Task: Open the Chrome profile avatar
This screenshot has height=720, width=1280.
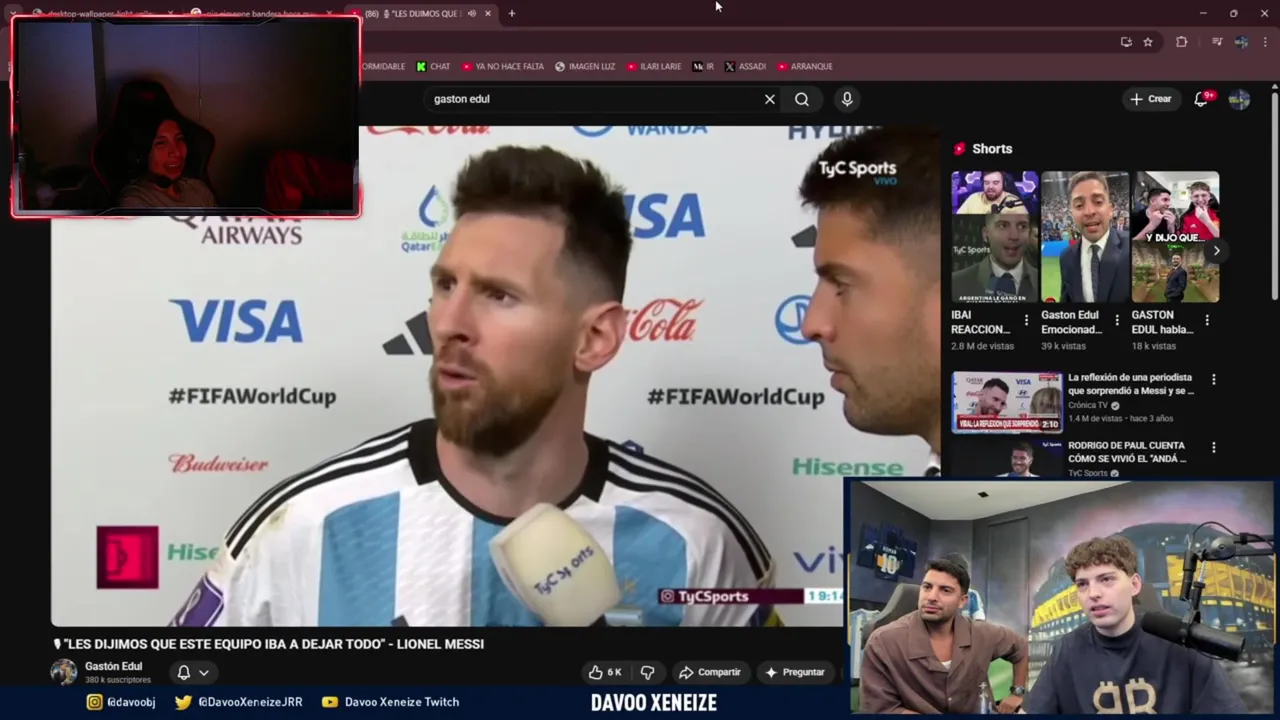Action: pos(1241,42)
